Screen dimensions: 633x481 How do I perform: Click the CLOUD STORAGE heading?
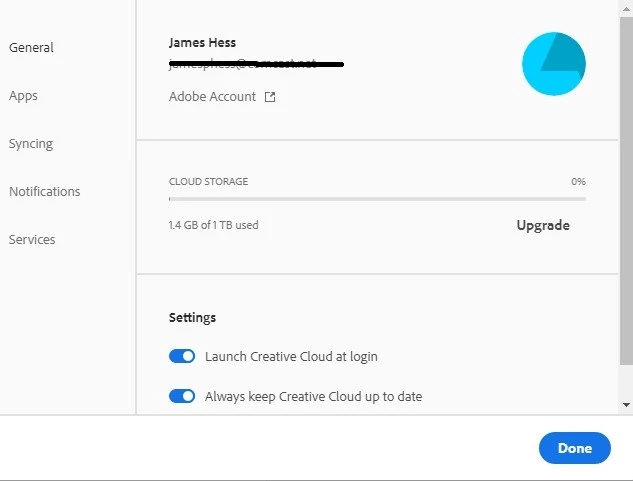[x=208, y=182]
